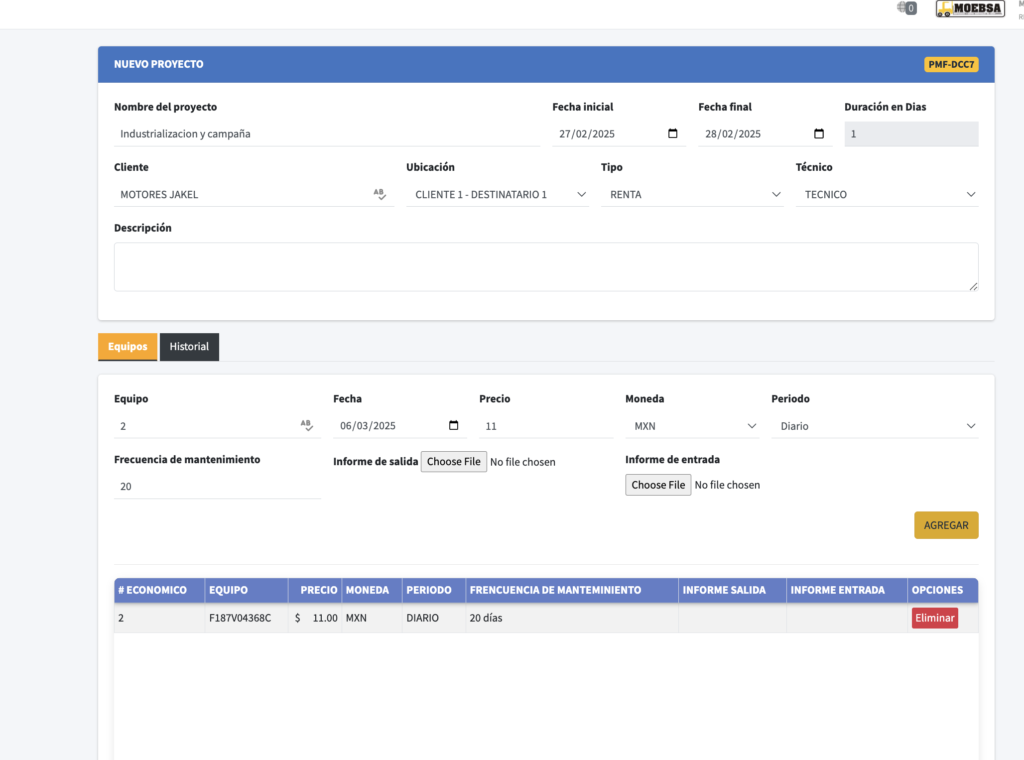This screenshot has height=760, width=1024.
Task: Select the Equipos tab
Action: point(127,347)
